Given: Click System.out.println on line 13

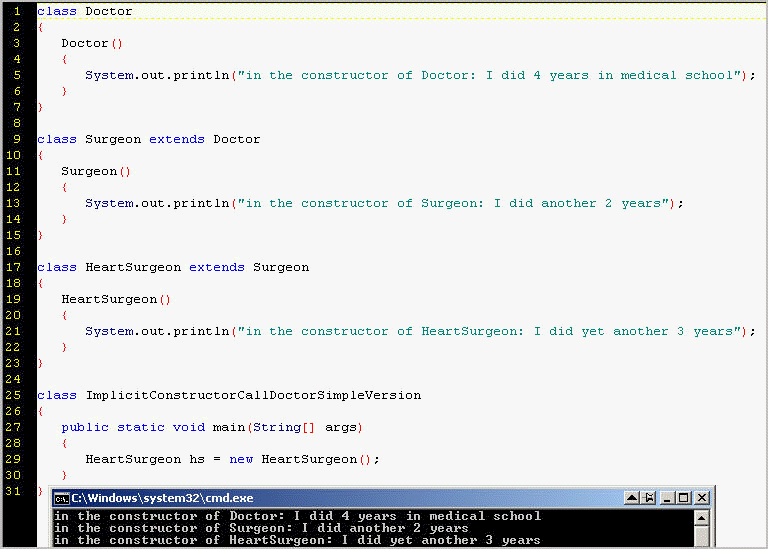Looking at the screenshot, I should tap(157, 203).
